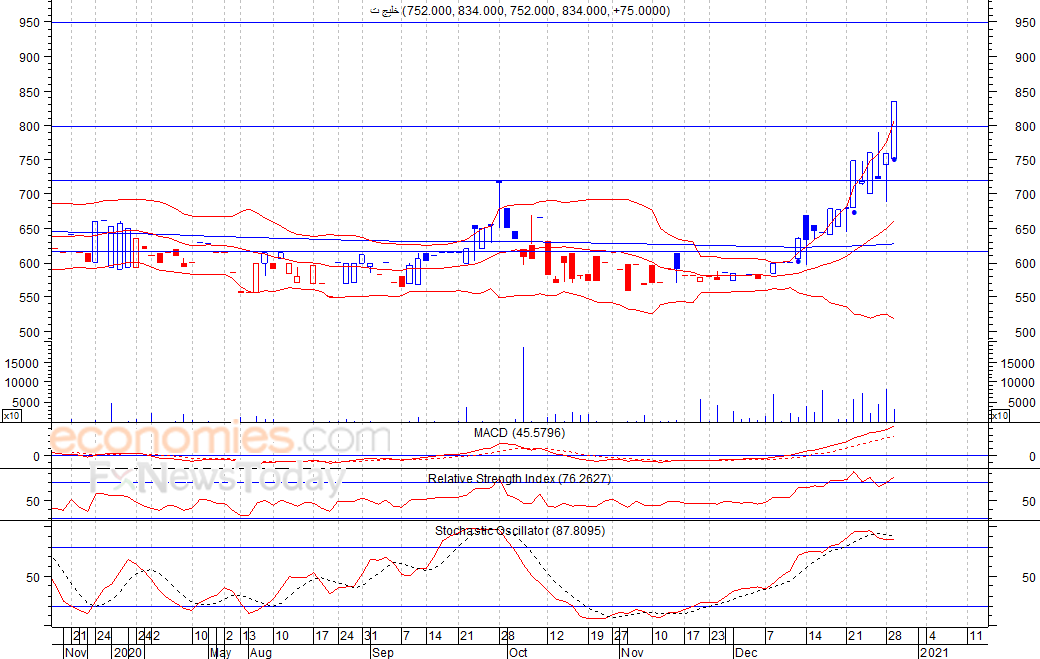Click the Oct month label on date axis
The width and height of the screenshot is (1040, 659).
tap(517, 652)
